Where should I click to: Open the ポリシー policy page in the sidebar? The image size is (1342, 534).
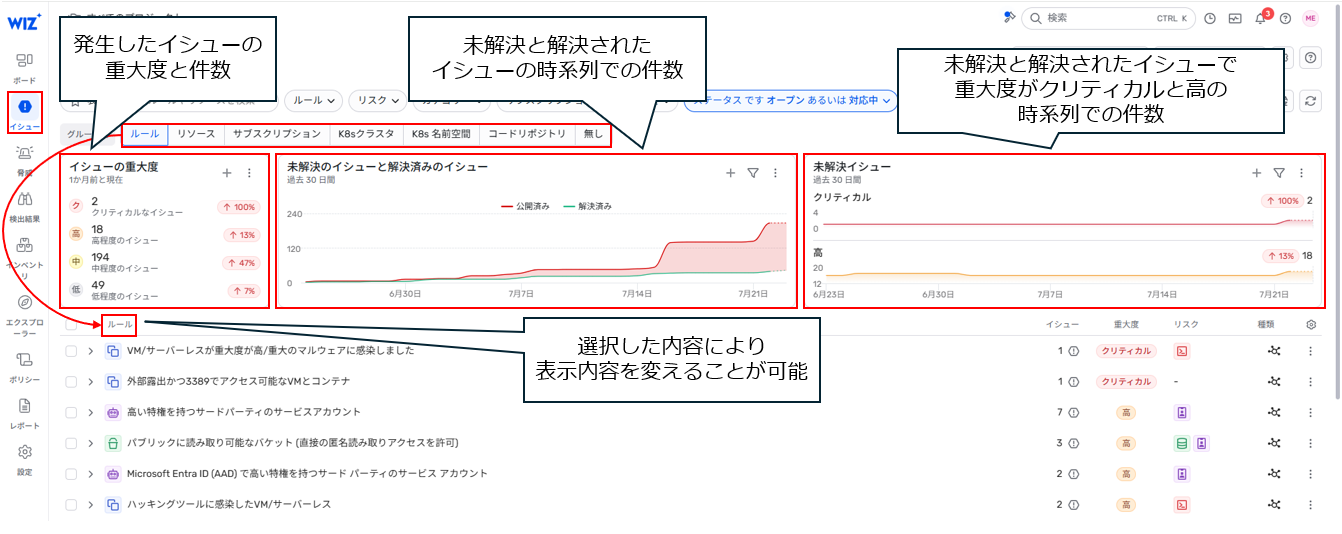pos(25,366)
